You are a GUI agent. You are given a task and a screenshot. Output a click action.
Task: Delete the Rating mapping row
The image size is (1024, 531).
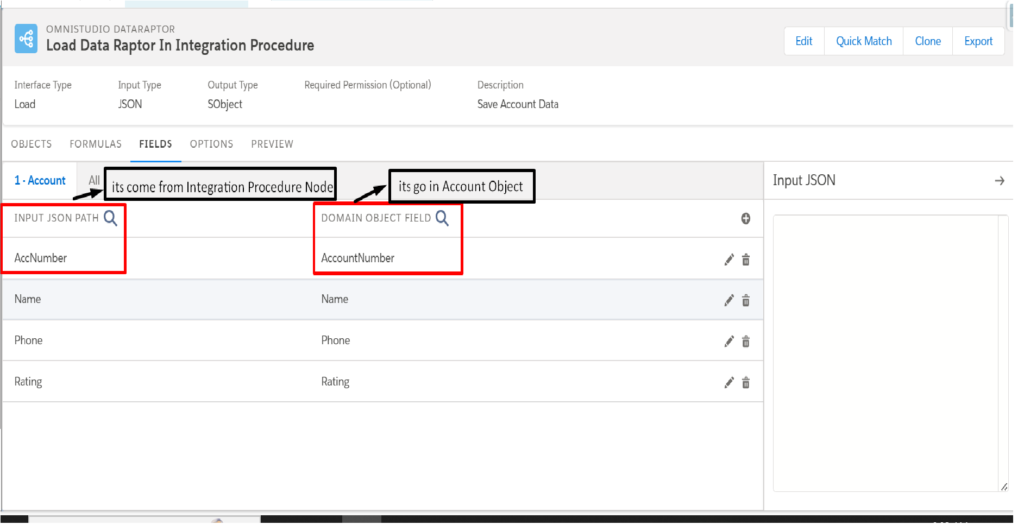coord(746,383)
